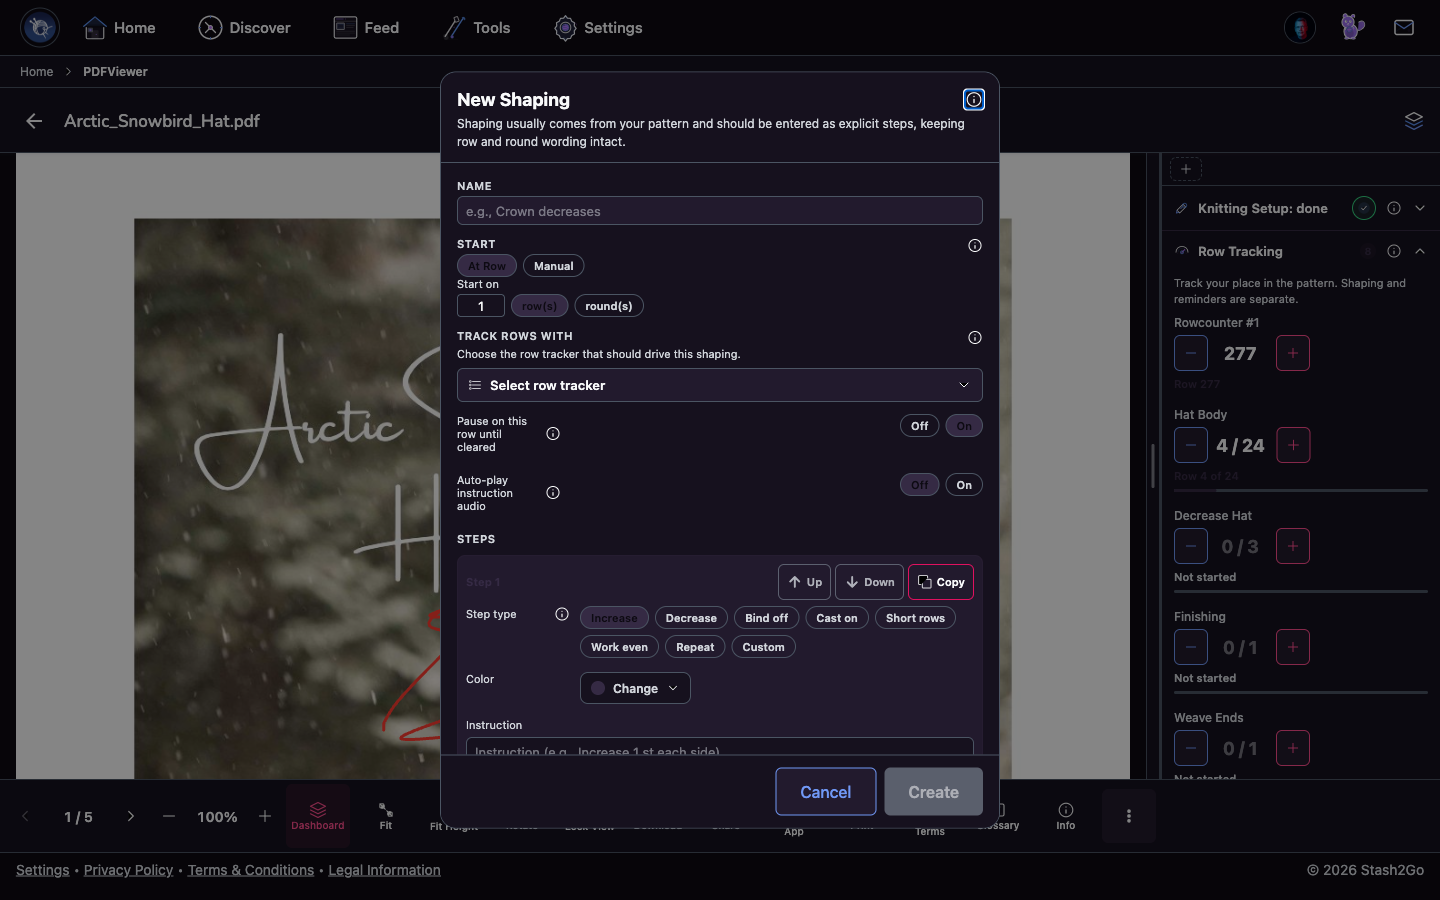Increment the Rowcounter #1 plus button
Viewport: 1440px width, 900px height.
[x=1293, y=353]
